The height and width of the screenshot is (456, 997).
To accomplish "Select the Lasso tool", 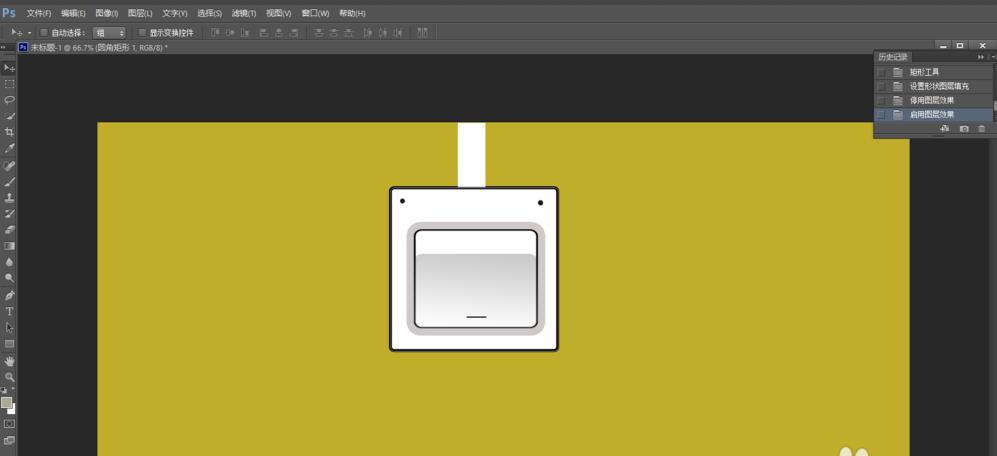I will pos(9,100).
